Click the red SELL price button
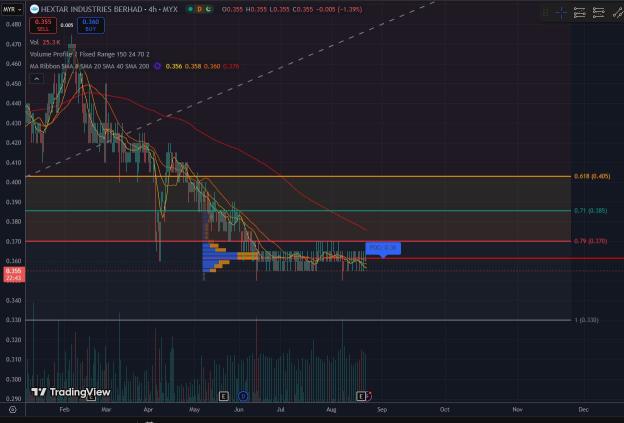 [43, 25]
